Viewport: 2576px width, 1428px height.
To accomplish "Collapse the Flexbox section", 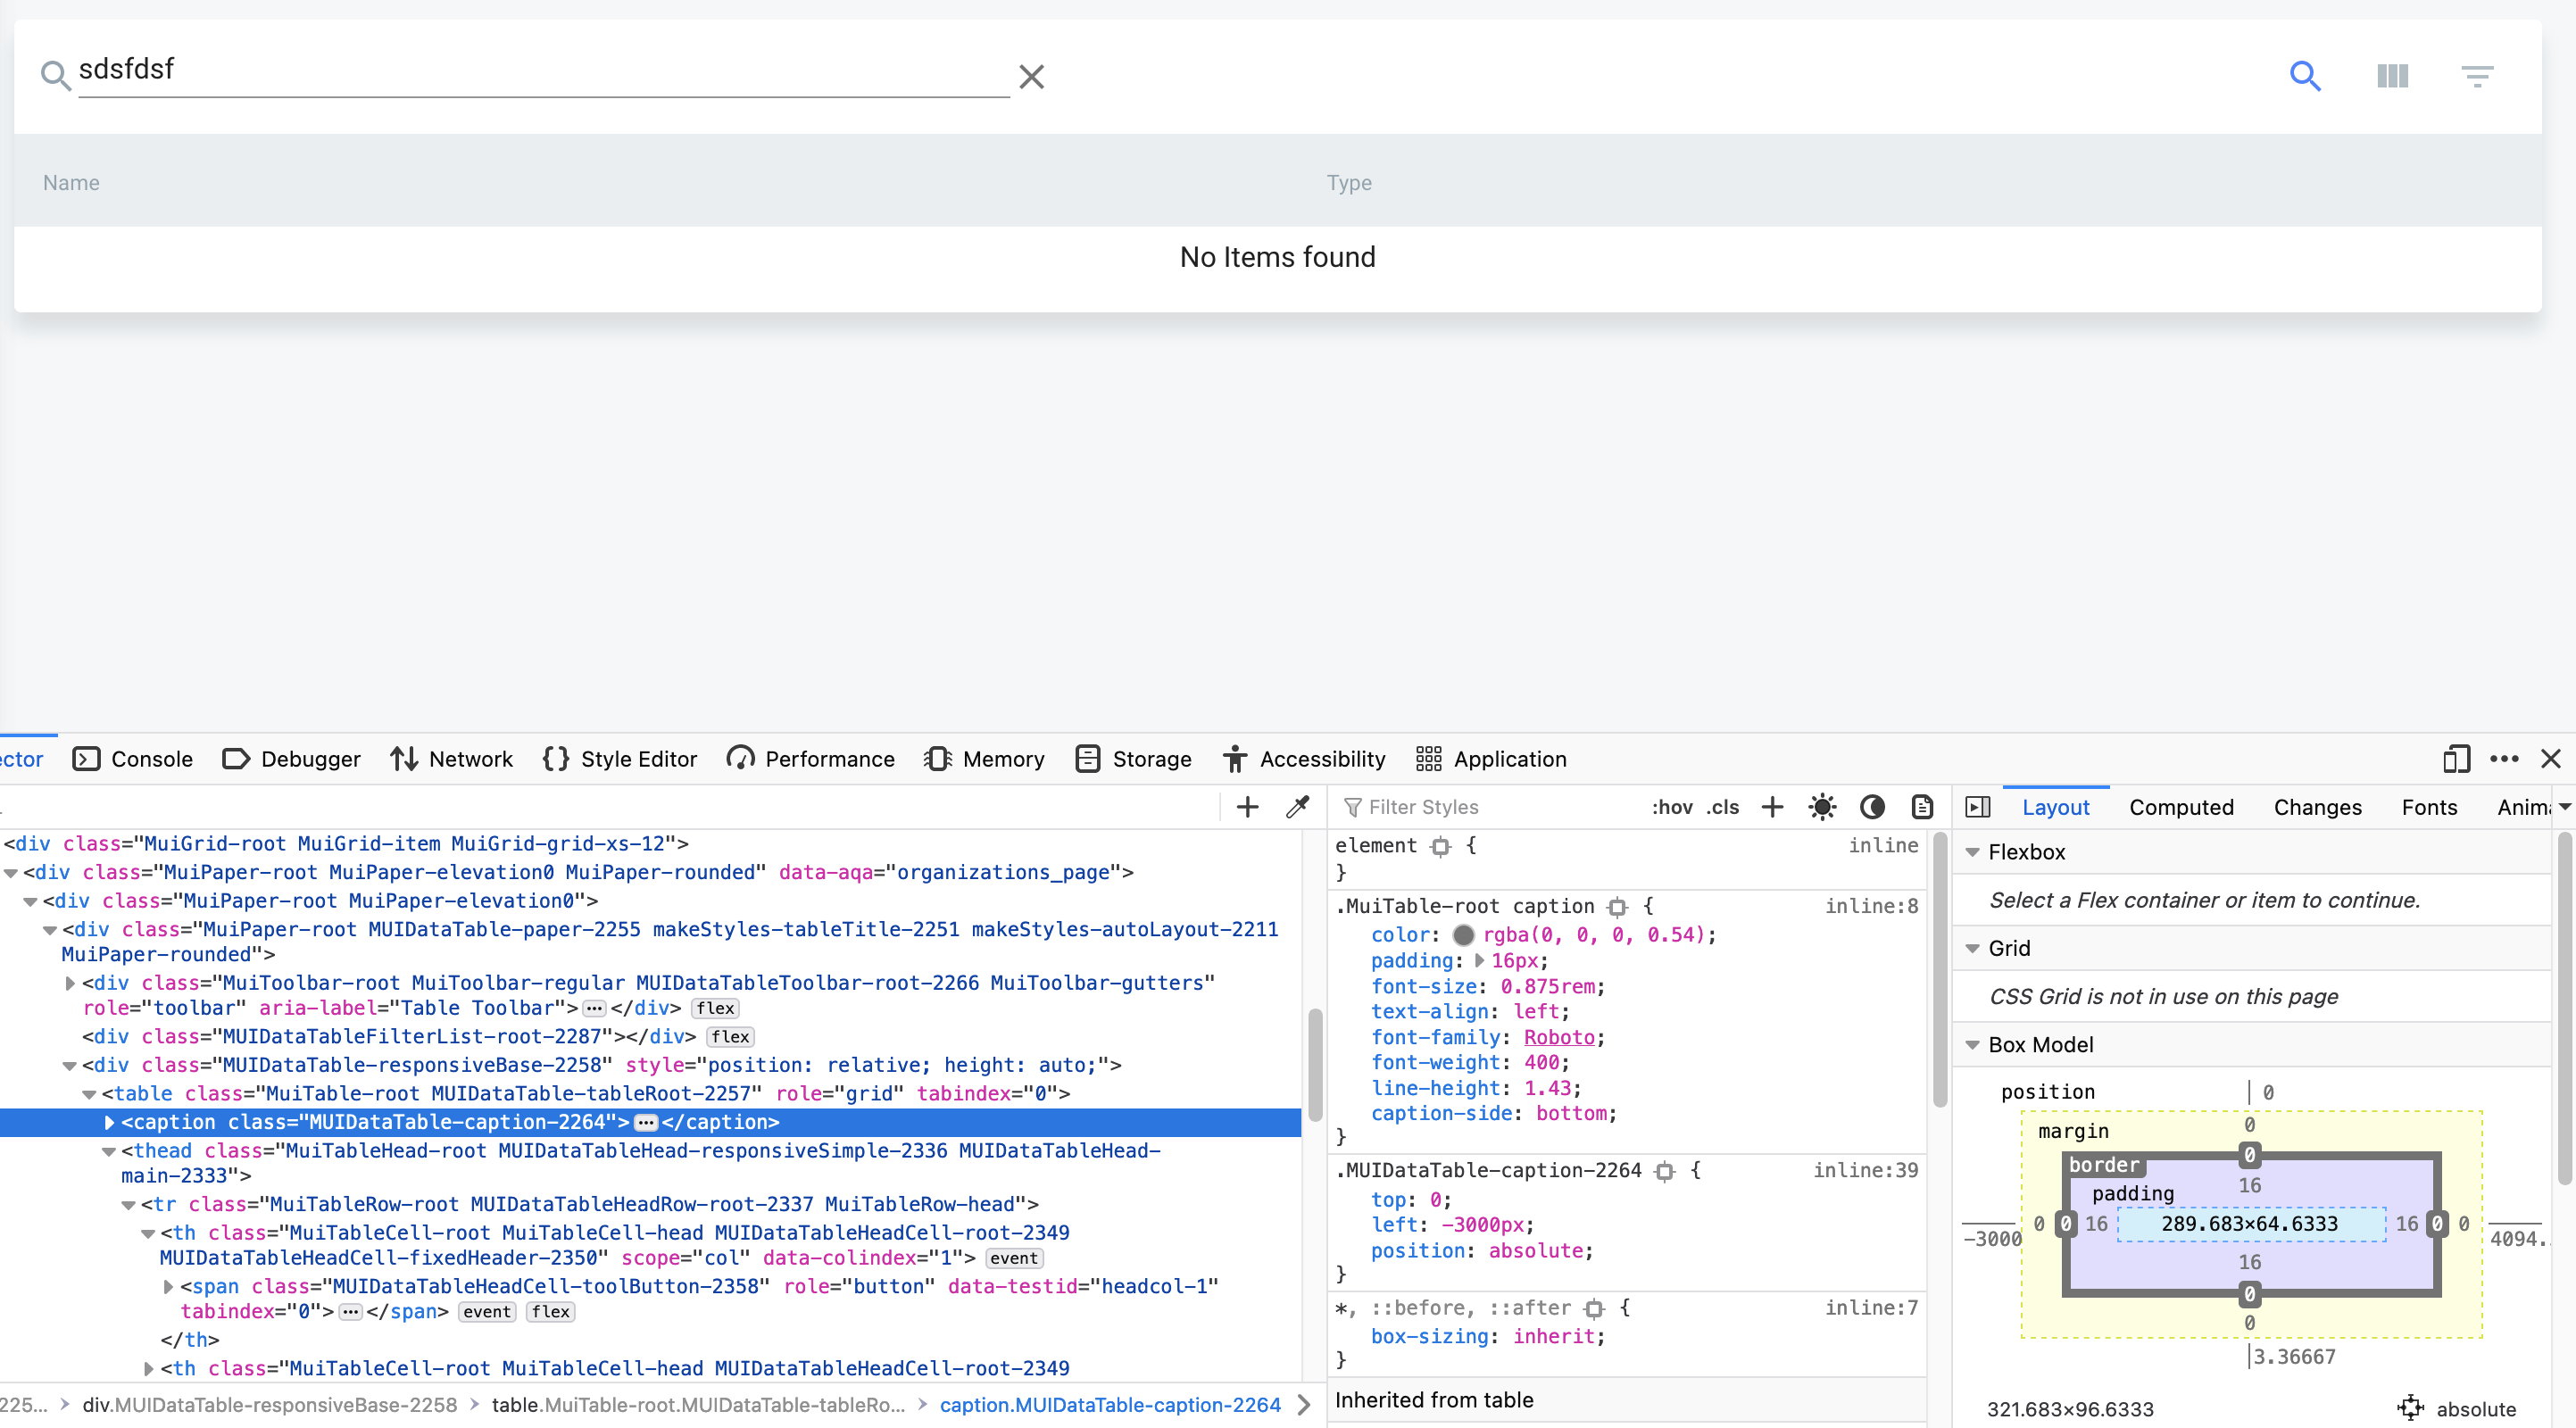I will click(x=1972, y=852).
